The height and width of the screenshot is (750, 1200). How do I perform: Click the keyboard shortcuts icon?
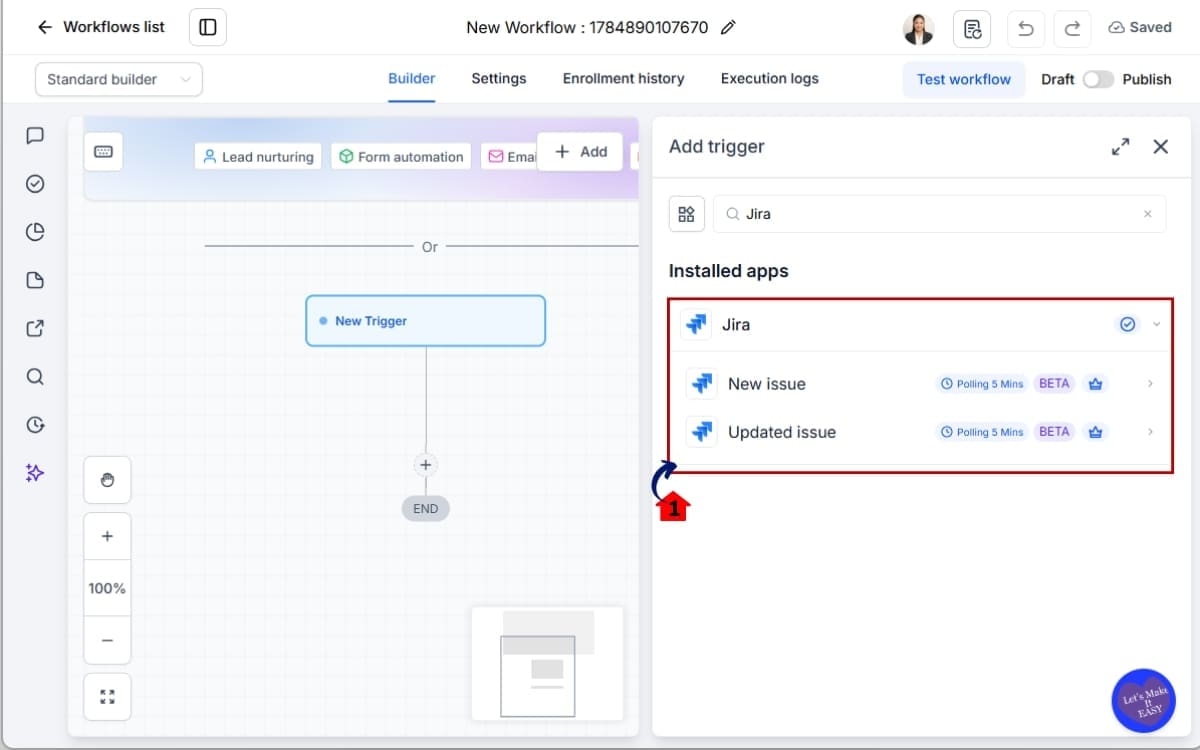point(103,152)
